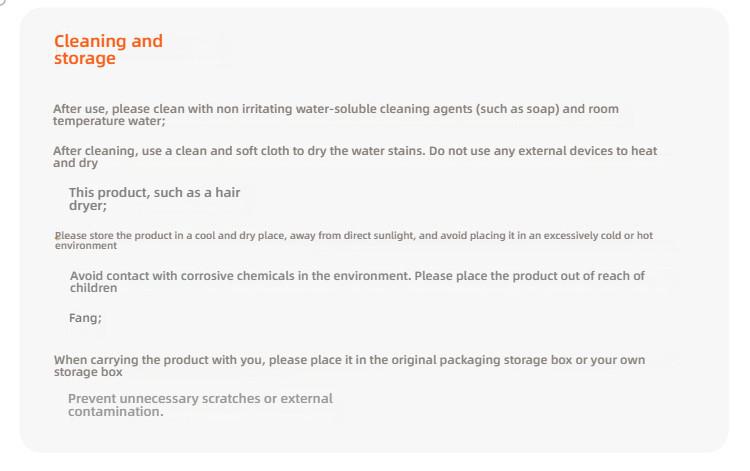Click the word "environment" below the store line
The image size is (750, 471).
[x=86, y=245]
